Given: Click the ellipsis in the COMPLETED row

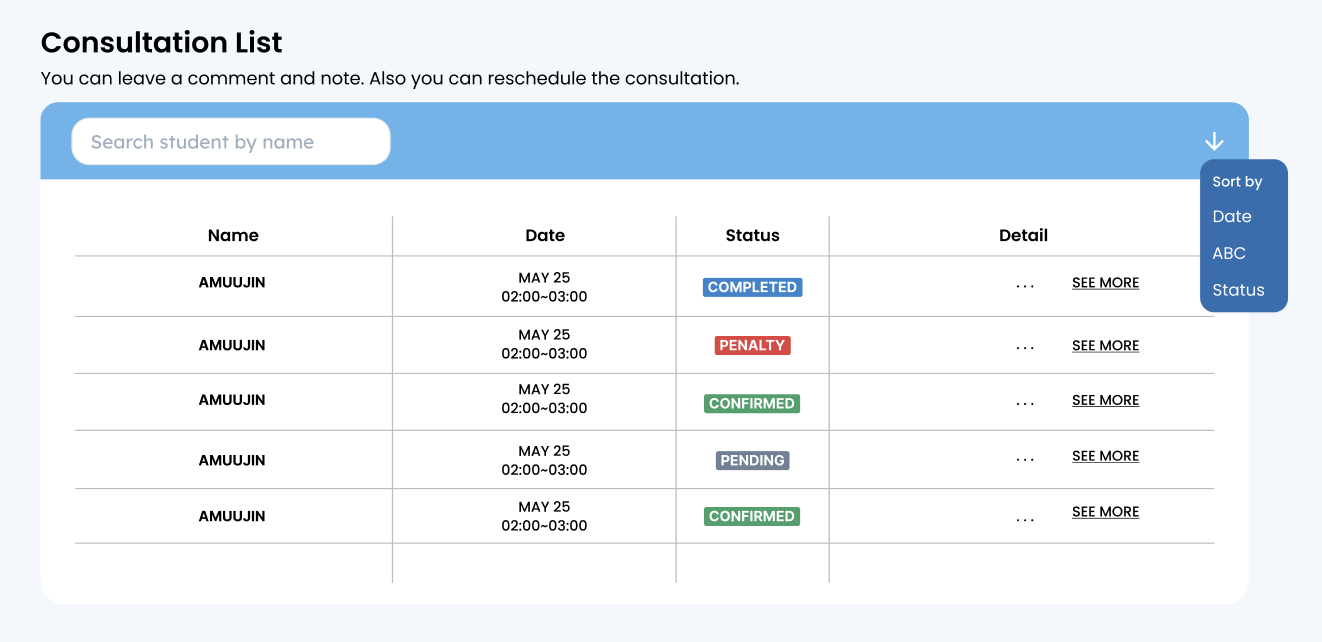Looking at the screenshot, I should click(x=1025, y=286).
